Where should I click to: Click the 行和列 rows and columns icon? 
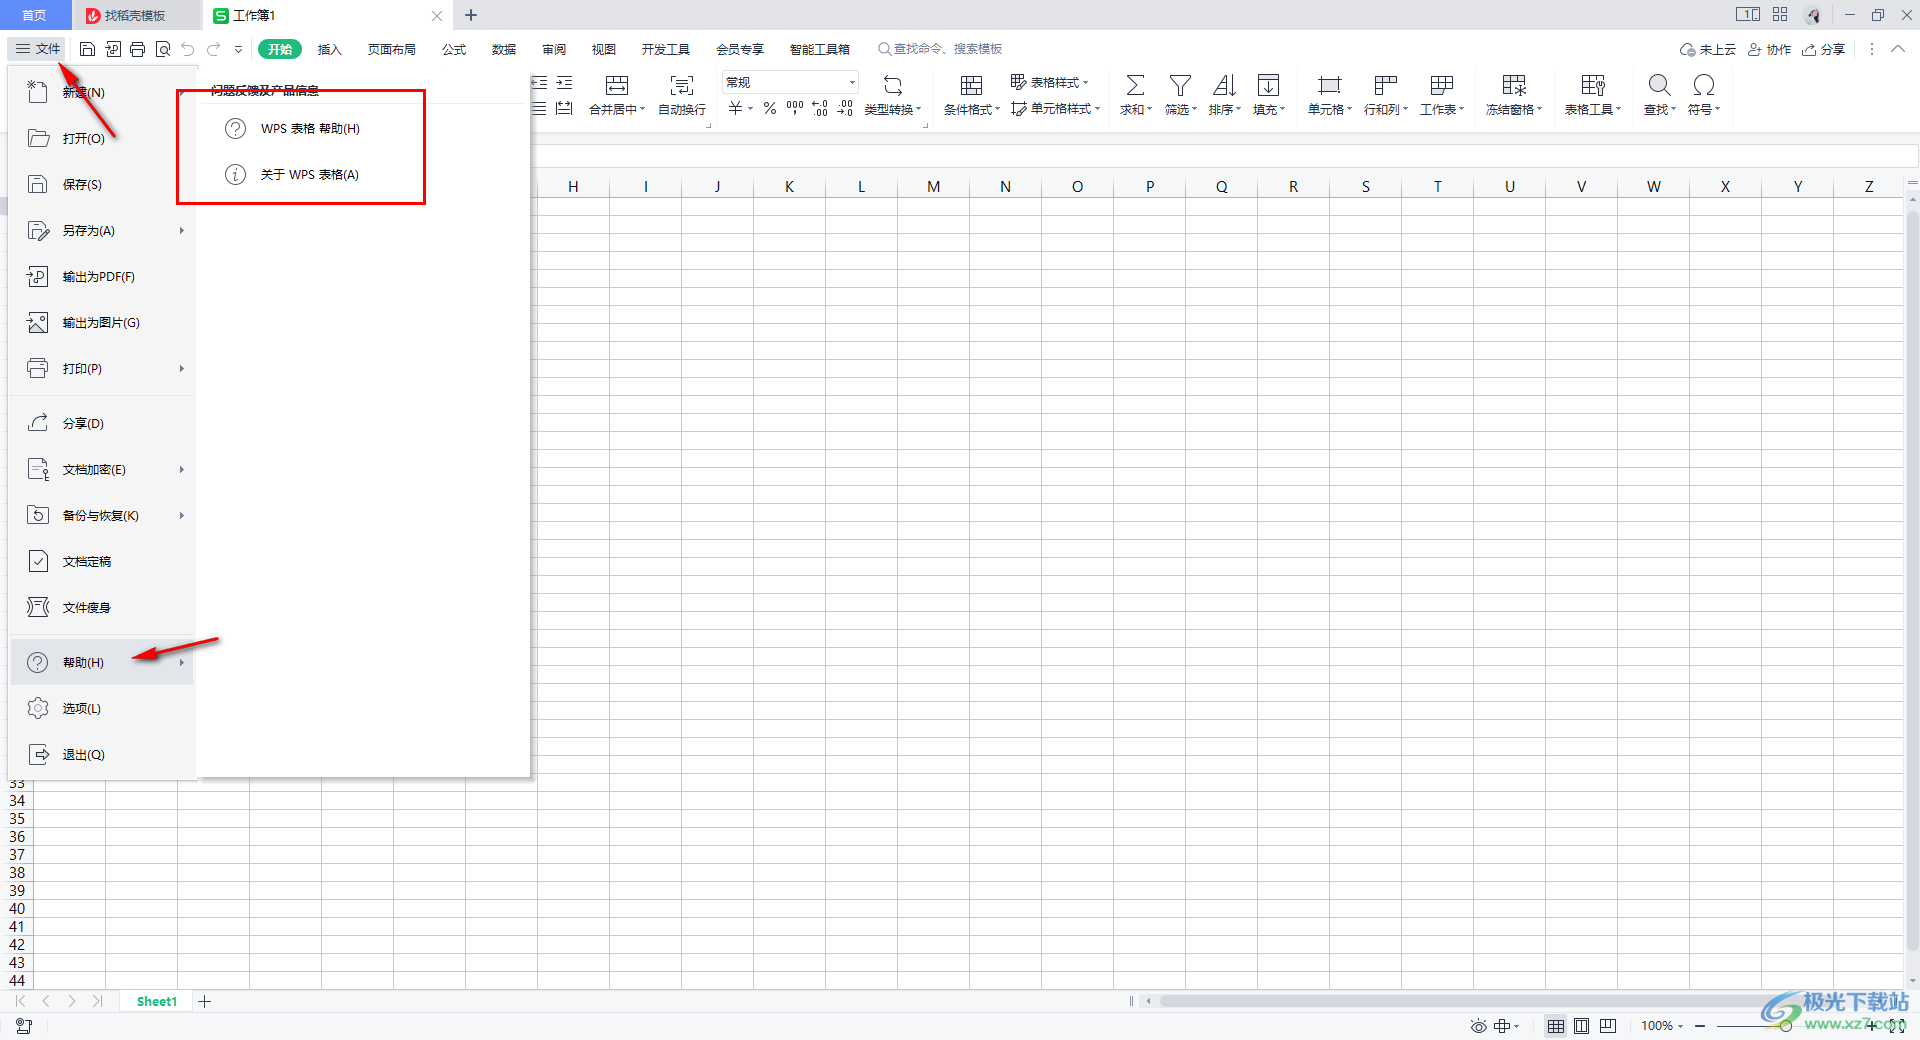[x=1385, y=85]
